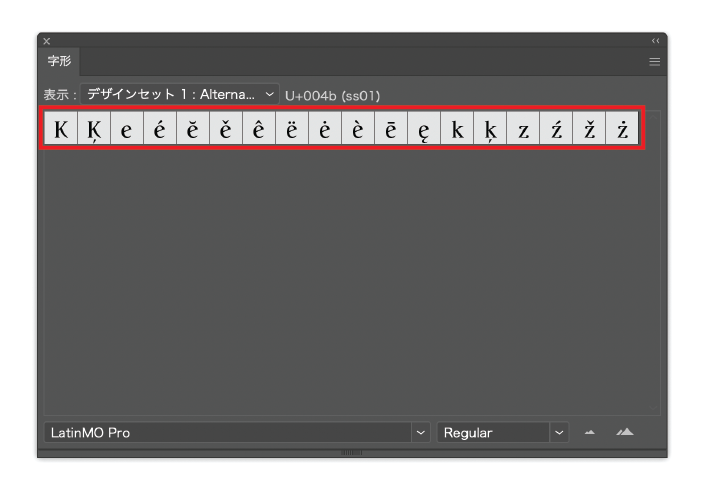Pick the plain lowercase e glyph
This screenshot has width=705, height=485.
pyautogui.click(x=127, y=131)
